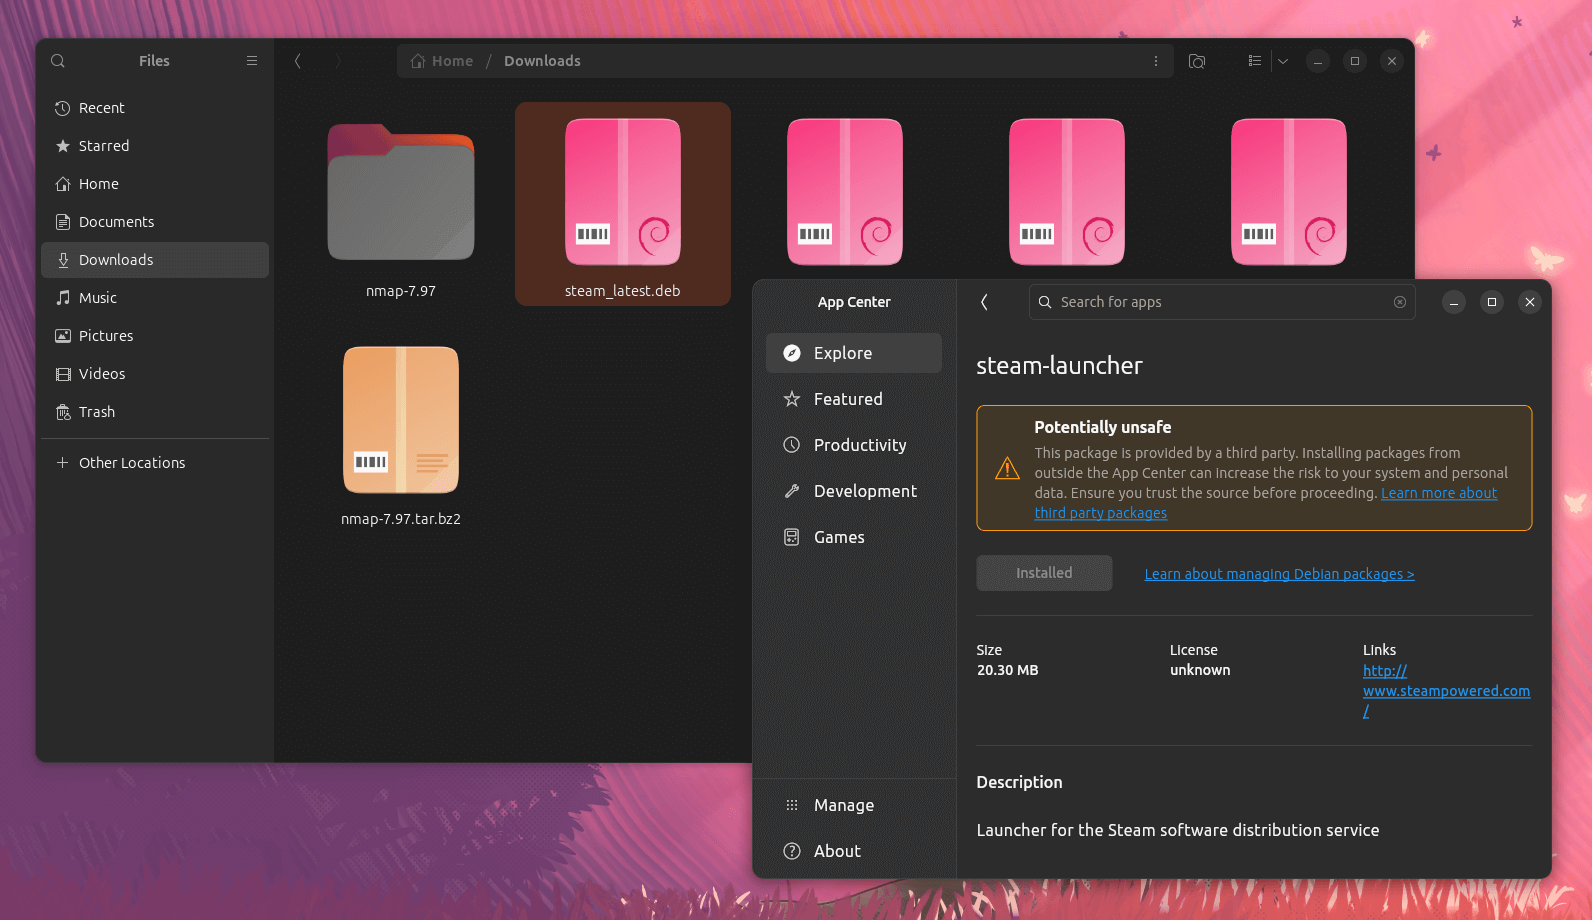
Task: Click Downloads in the Files path bar
Action: [x=542, y=61]
